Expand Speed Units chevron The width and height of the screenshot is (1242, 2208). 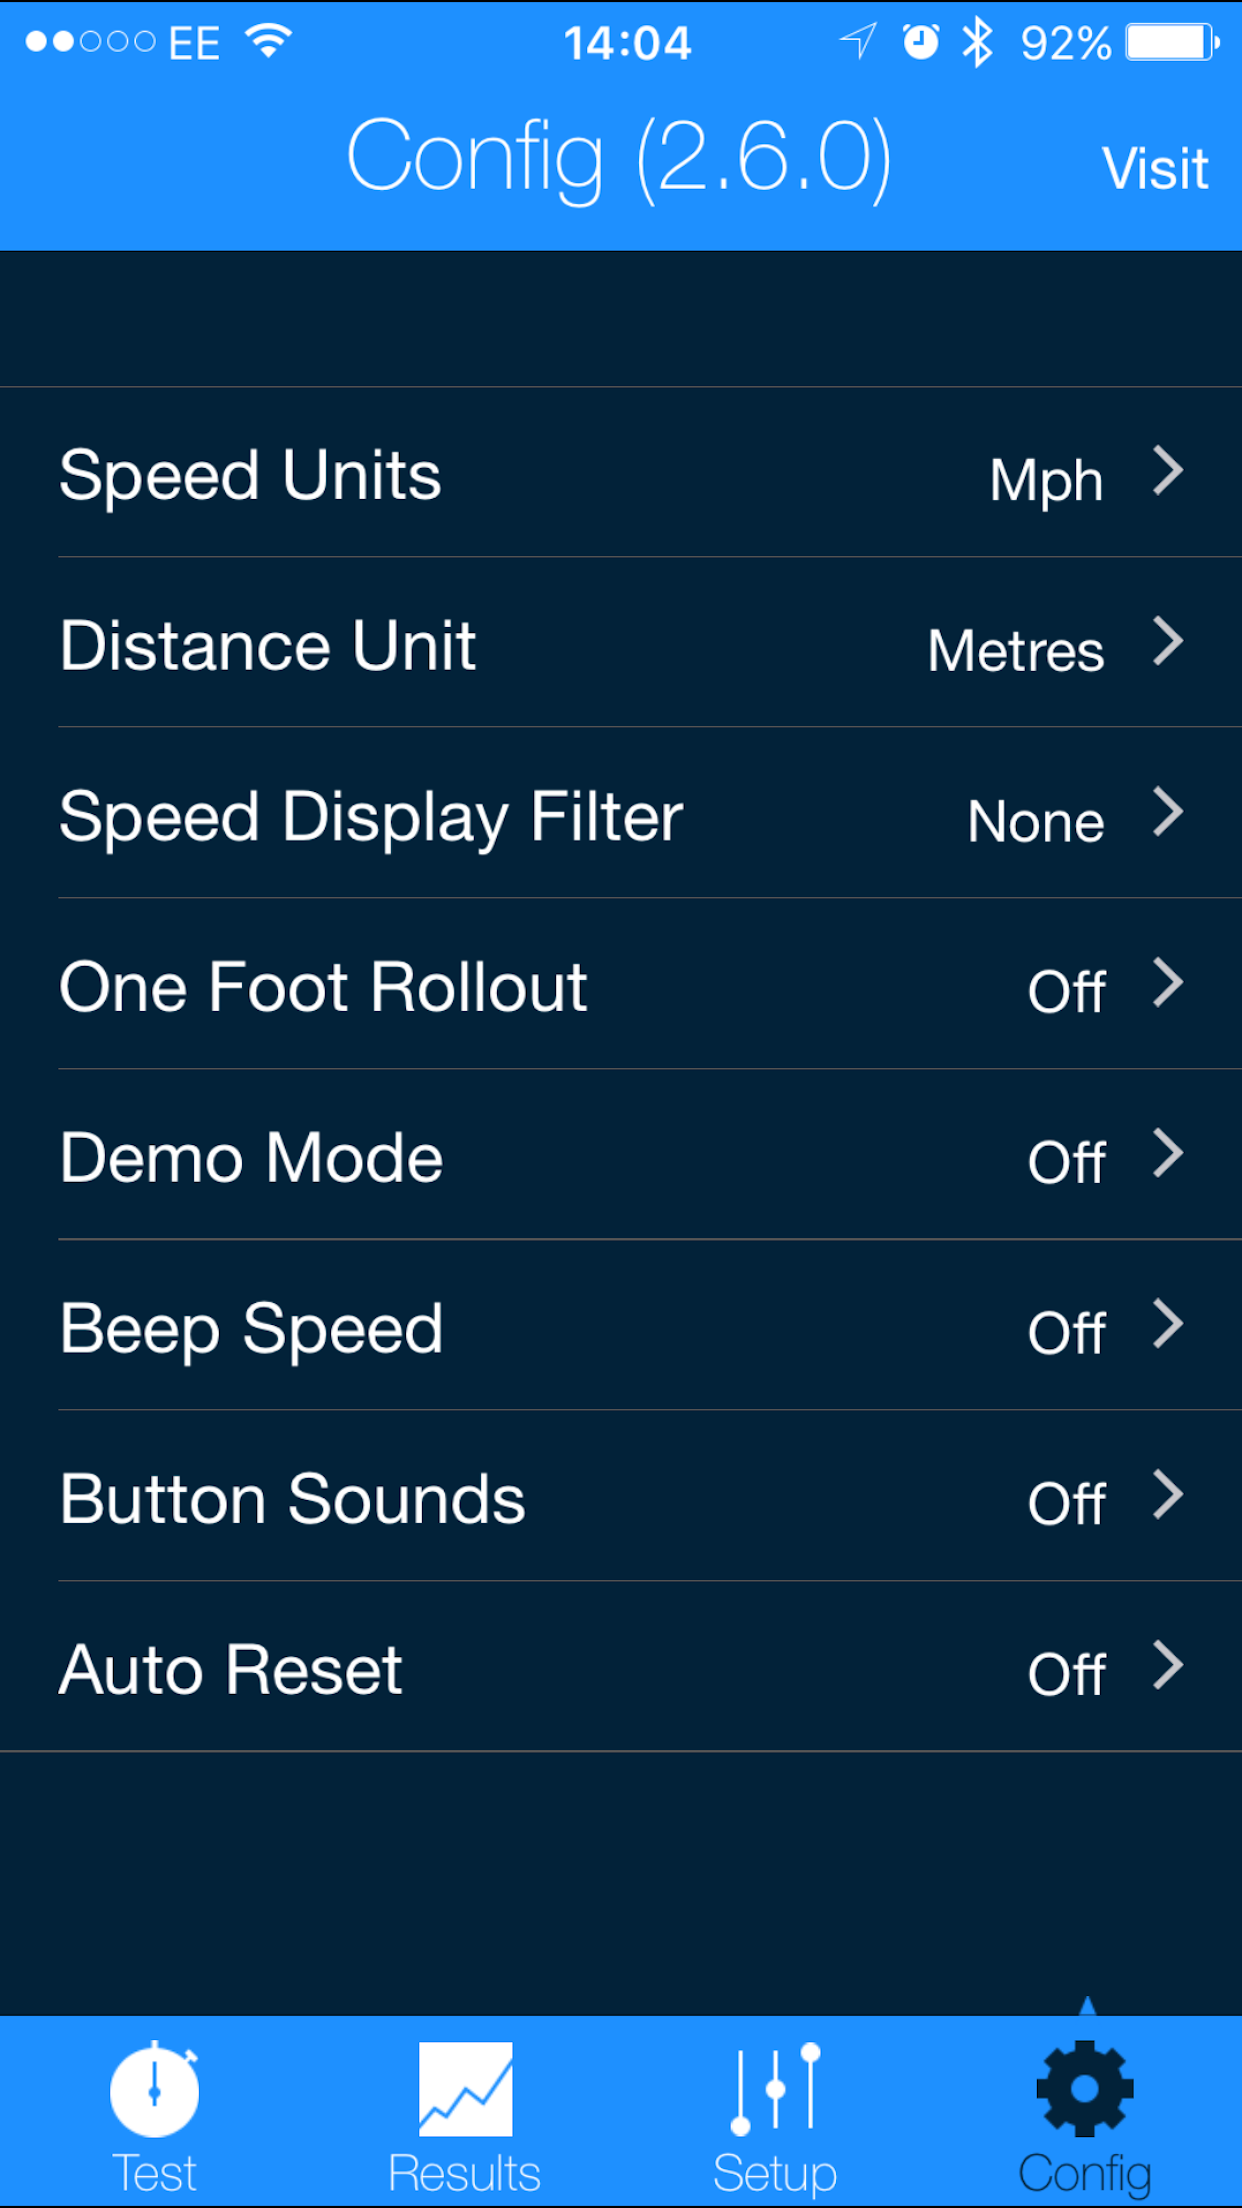tap(1168, 471)
